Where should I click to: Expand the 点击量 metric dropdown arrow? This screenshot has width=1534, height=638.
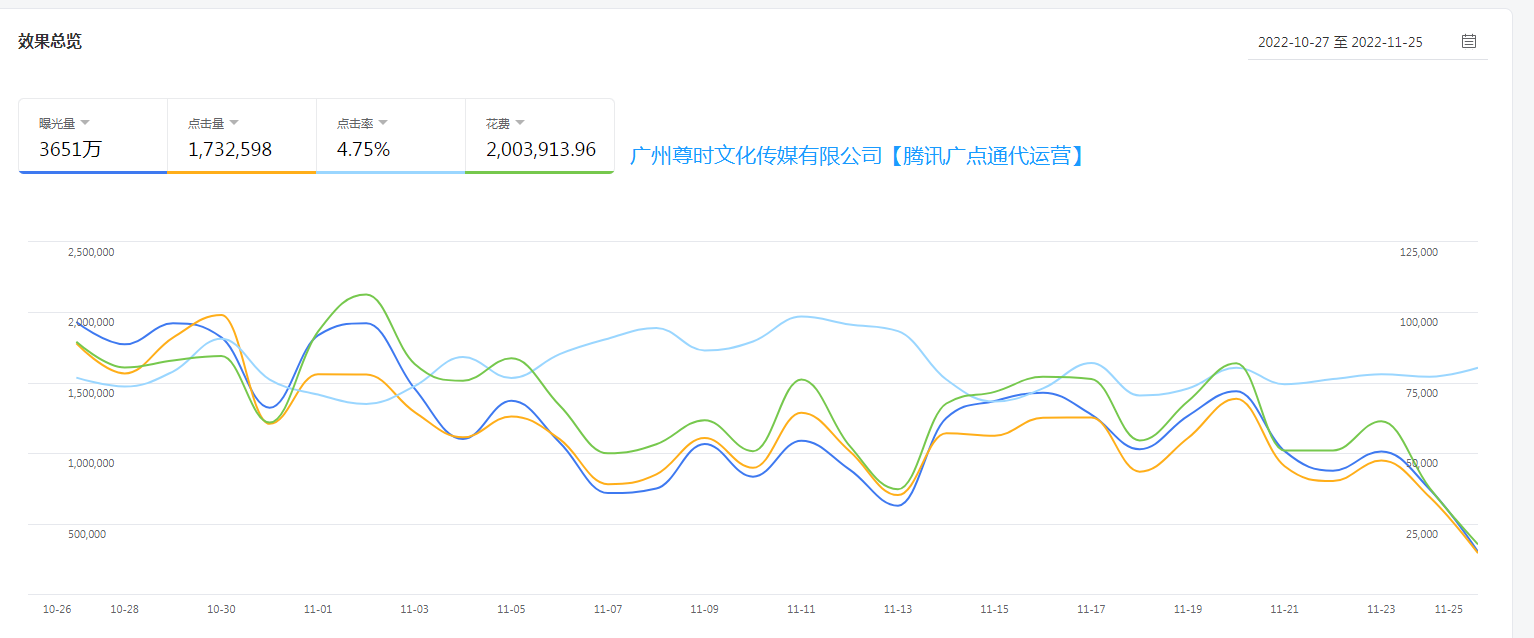(234, 123)
